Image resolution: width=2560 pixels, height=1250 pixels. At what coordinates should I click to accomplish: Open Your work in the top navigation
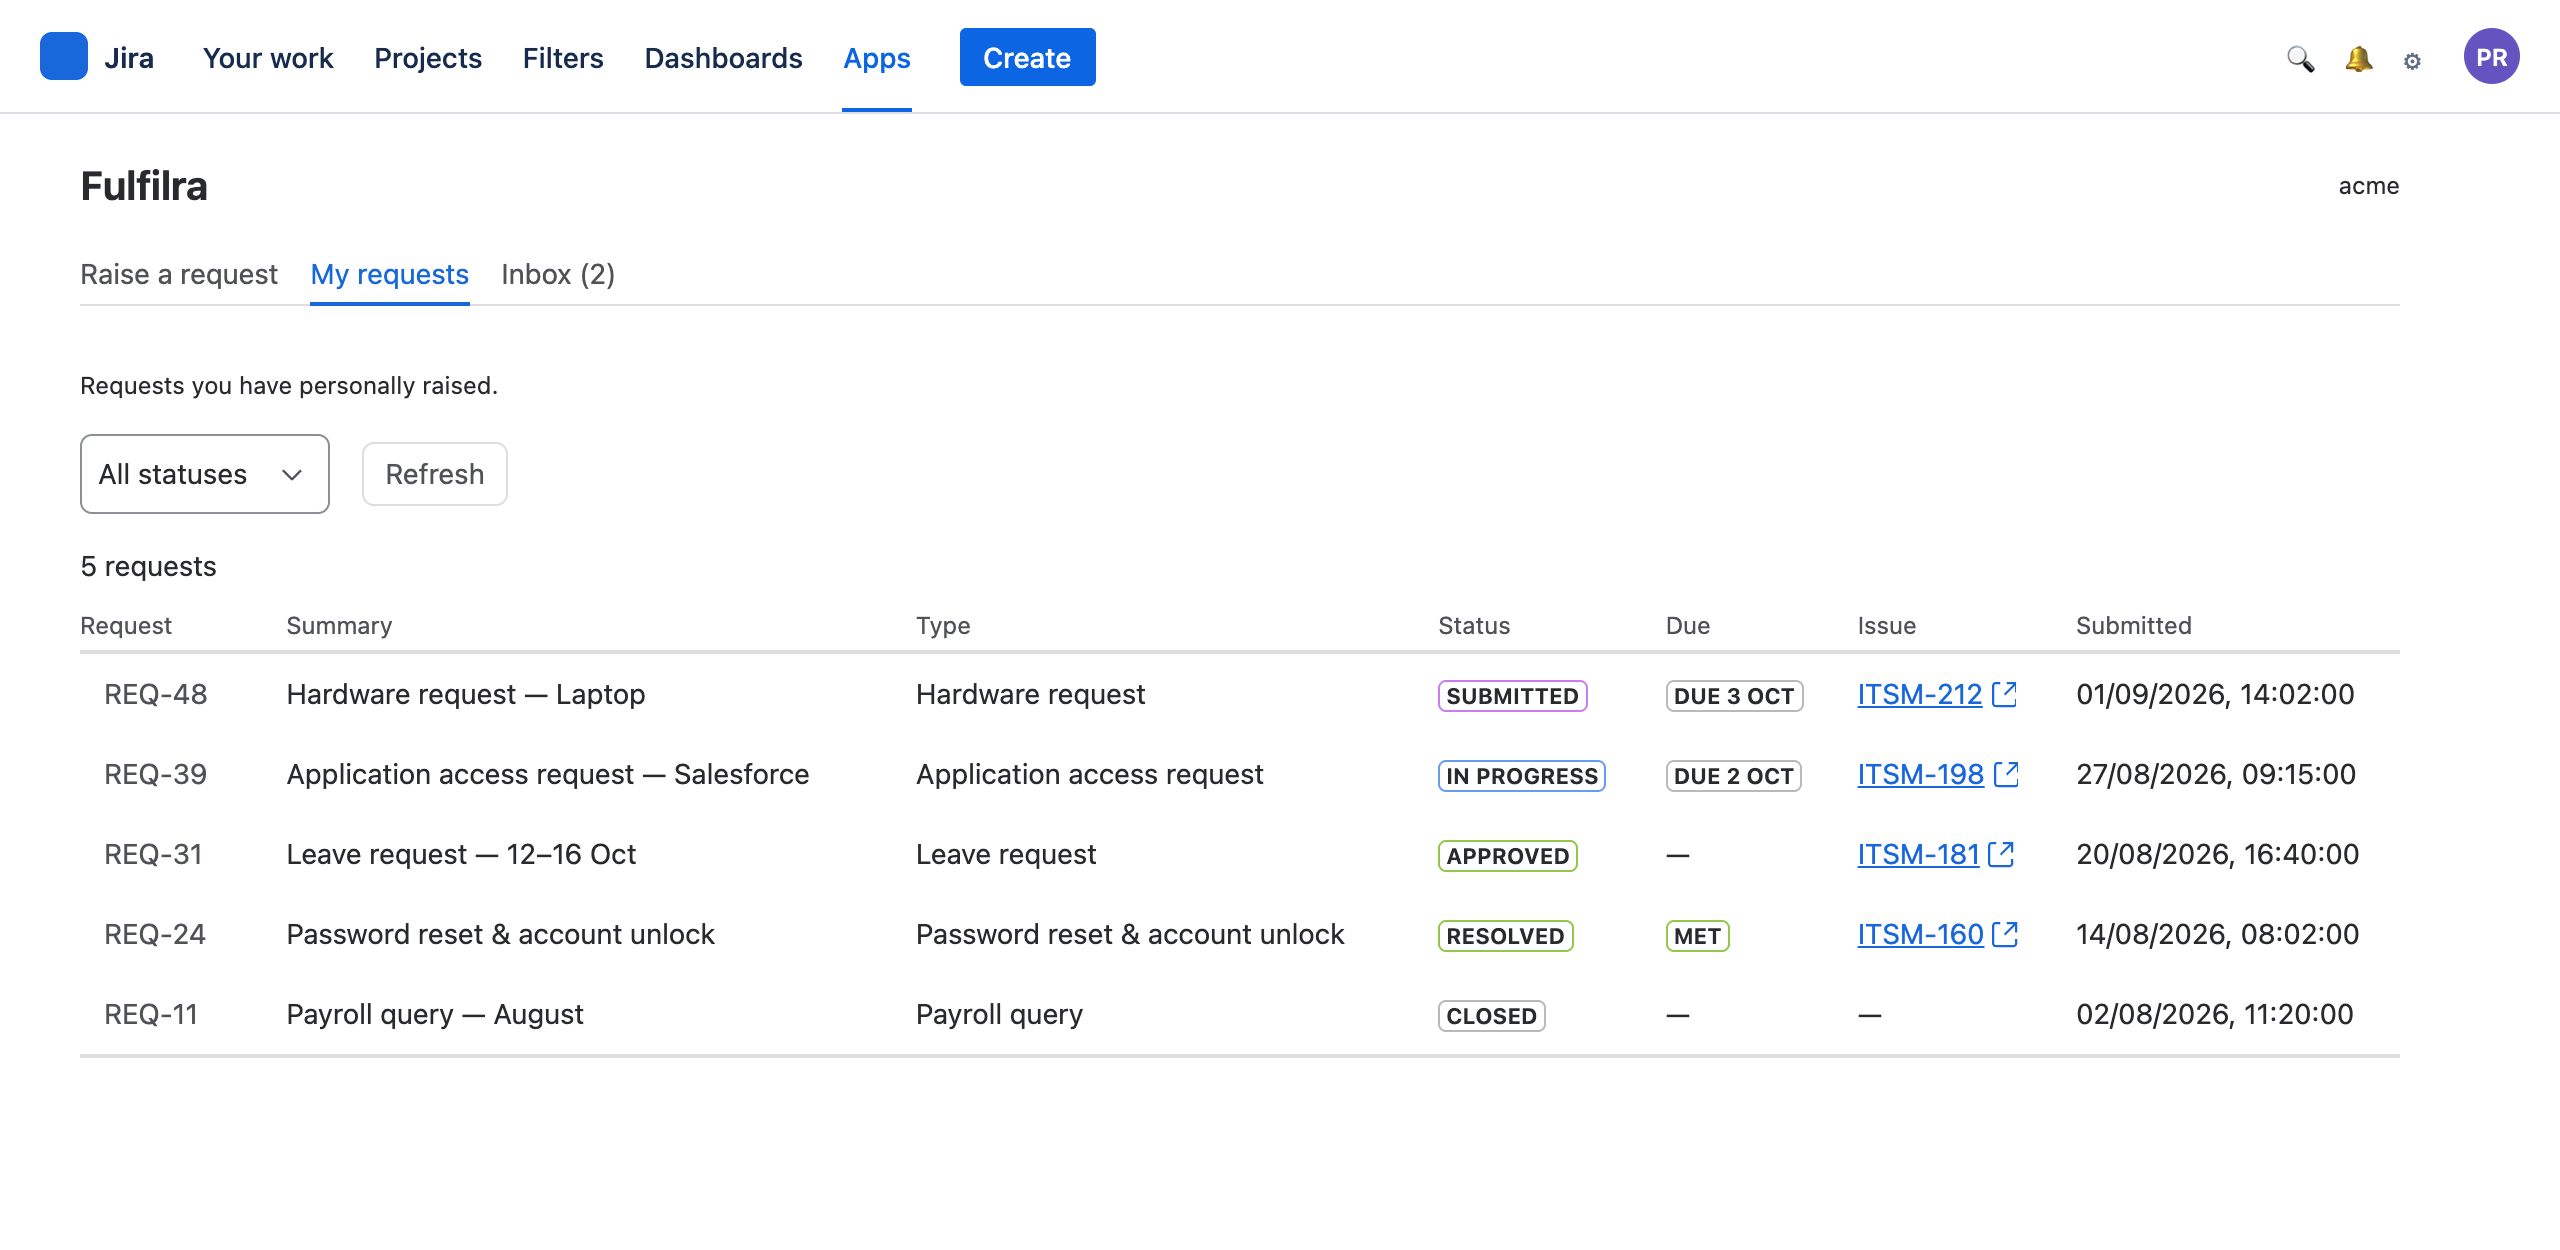coord(268,58)
